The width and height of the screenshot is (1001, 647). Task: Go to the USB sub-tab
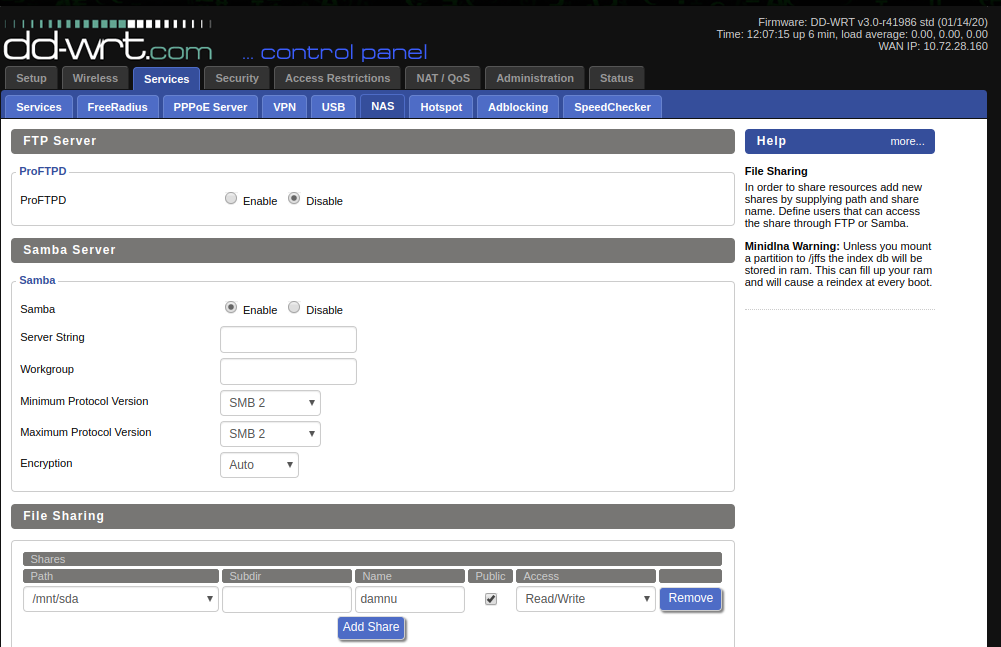[x=333, y=107]
